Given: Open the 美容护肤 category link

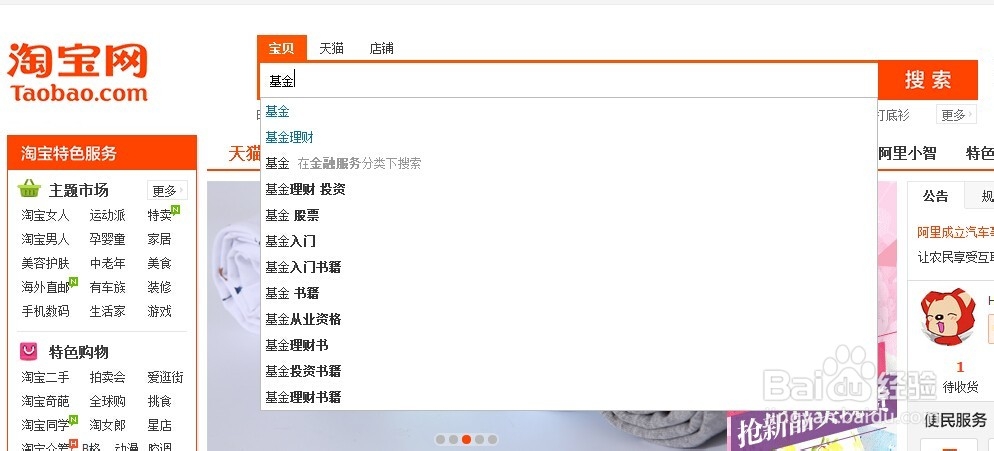Looking at the screenshot, I should 45,263.
